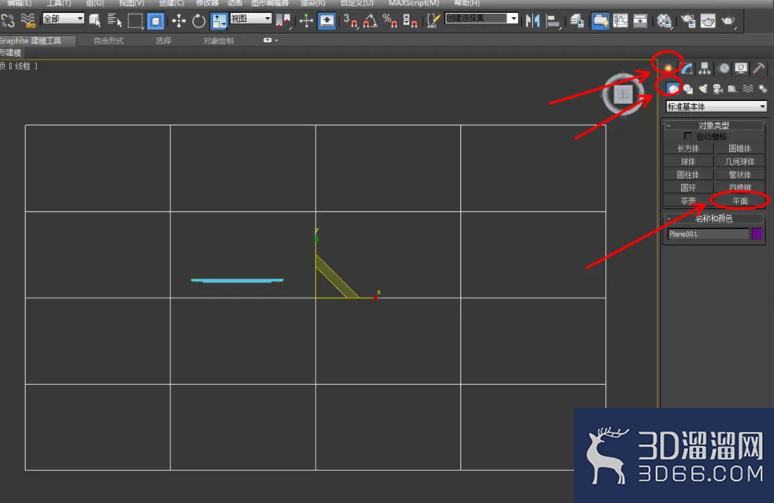The height and width of the screenshot is (503, 774).
Task: Open the Create command panel tab
Action: pos(668,68)
